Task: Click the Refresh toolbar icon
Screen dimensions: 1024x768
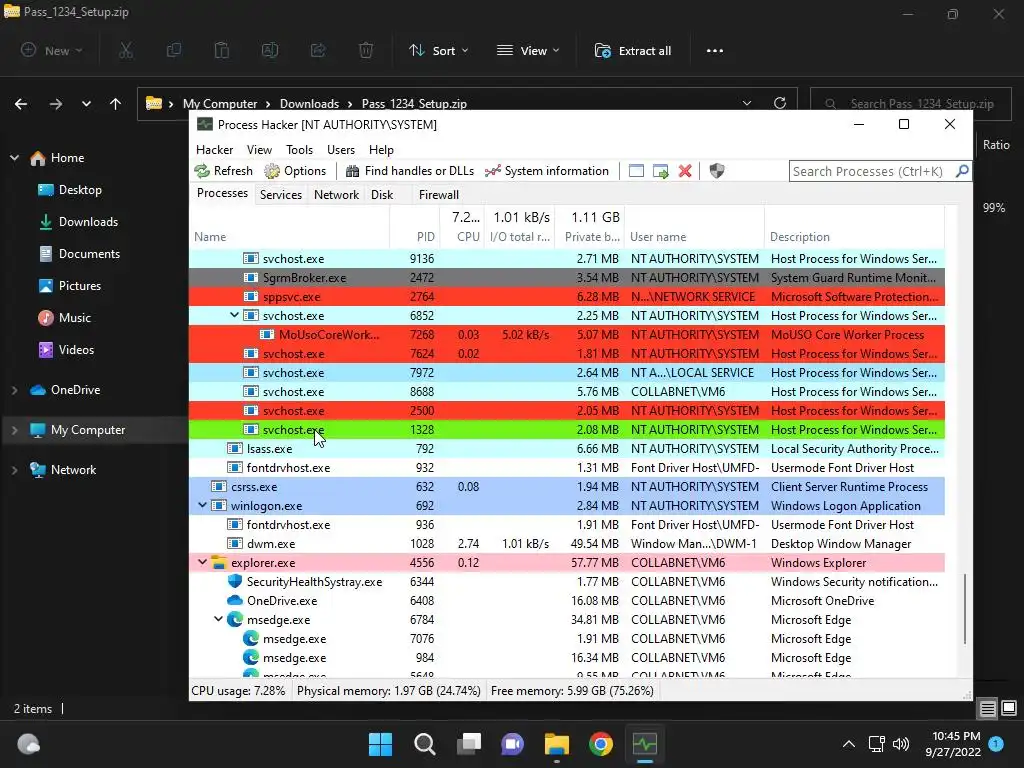Action: 202,171
